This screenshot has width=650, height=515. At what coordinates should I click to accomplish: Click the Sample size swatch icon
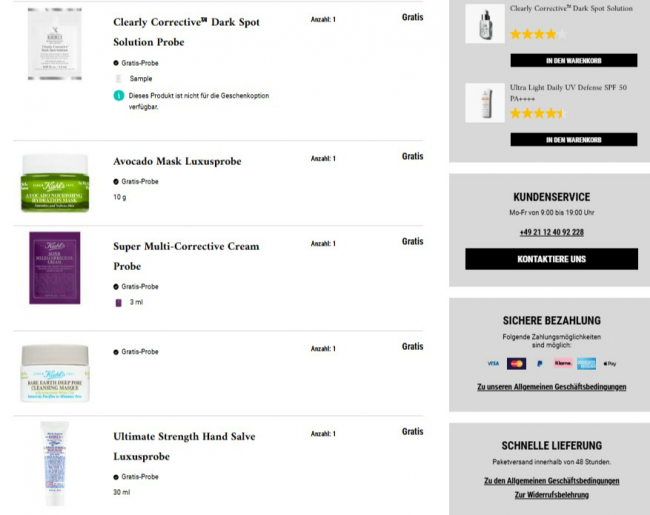[x=119, y=79]
